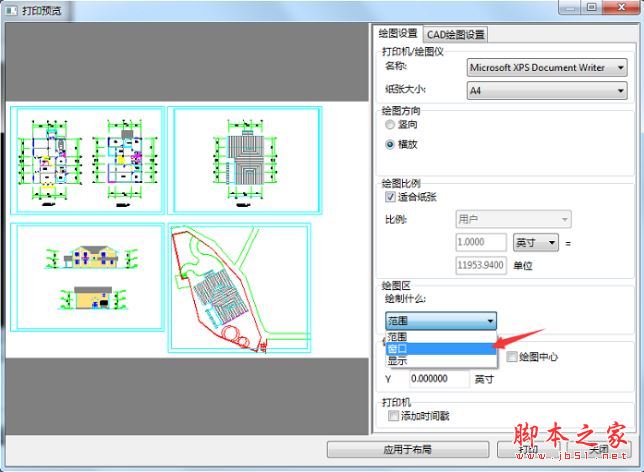Image resolution: width=644 pixels, height=472 pixels.
Task: Click the floor plans sheet in preview
Action: coord(87,160)
